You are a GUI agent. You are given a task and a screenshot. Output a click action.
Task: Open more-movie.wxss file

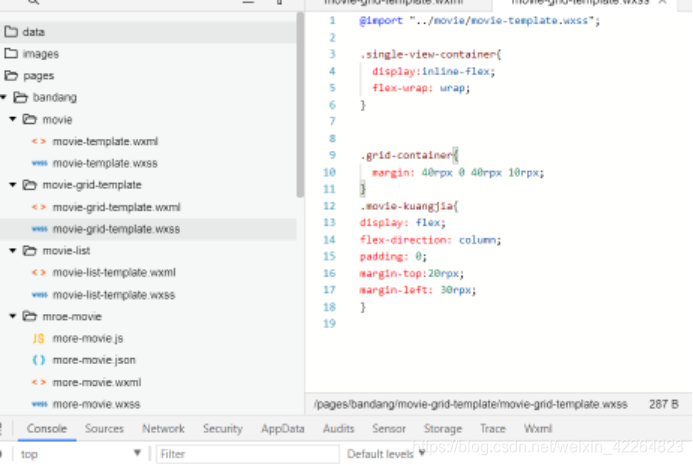[96, 404]
